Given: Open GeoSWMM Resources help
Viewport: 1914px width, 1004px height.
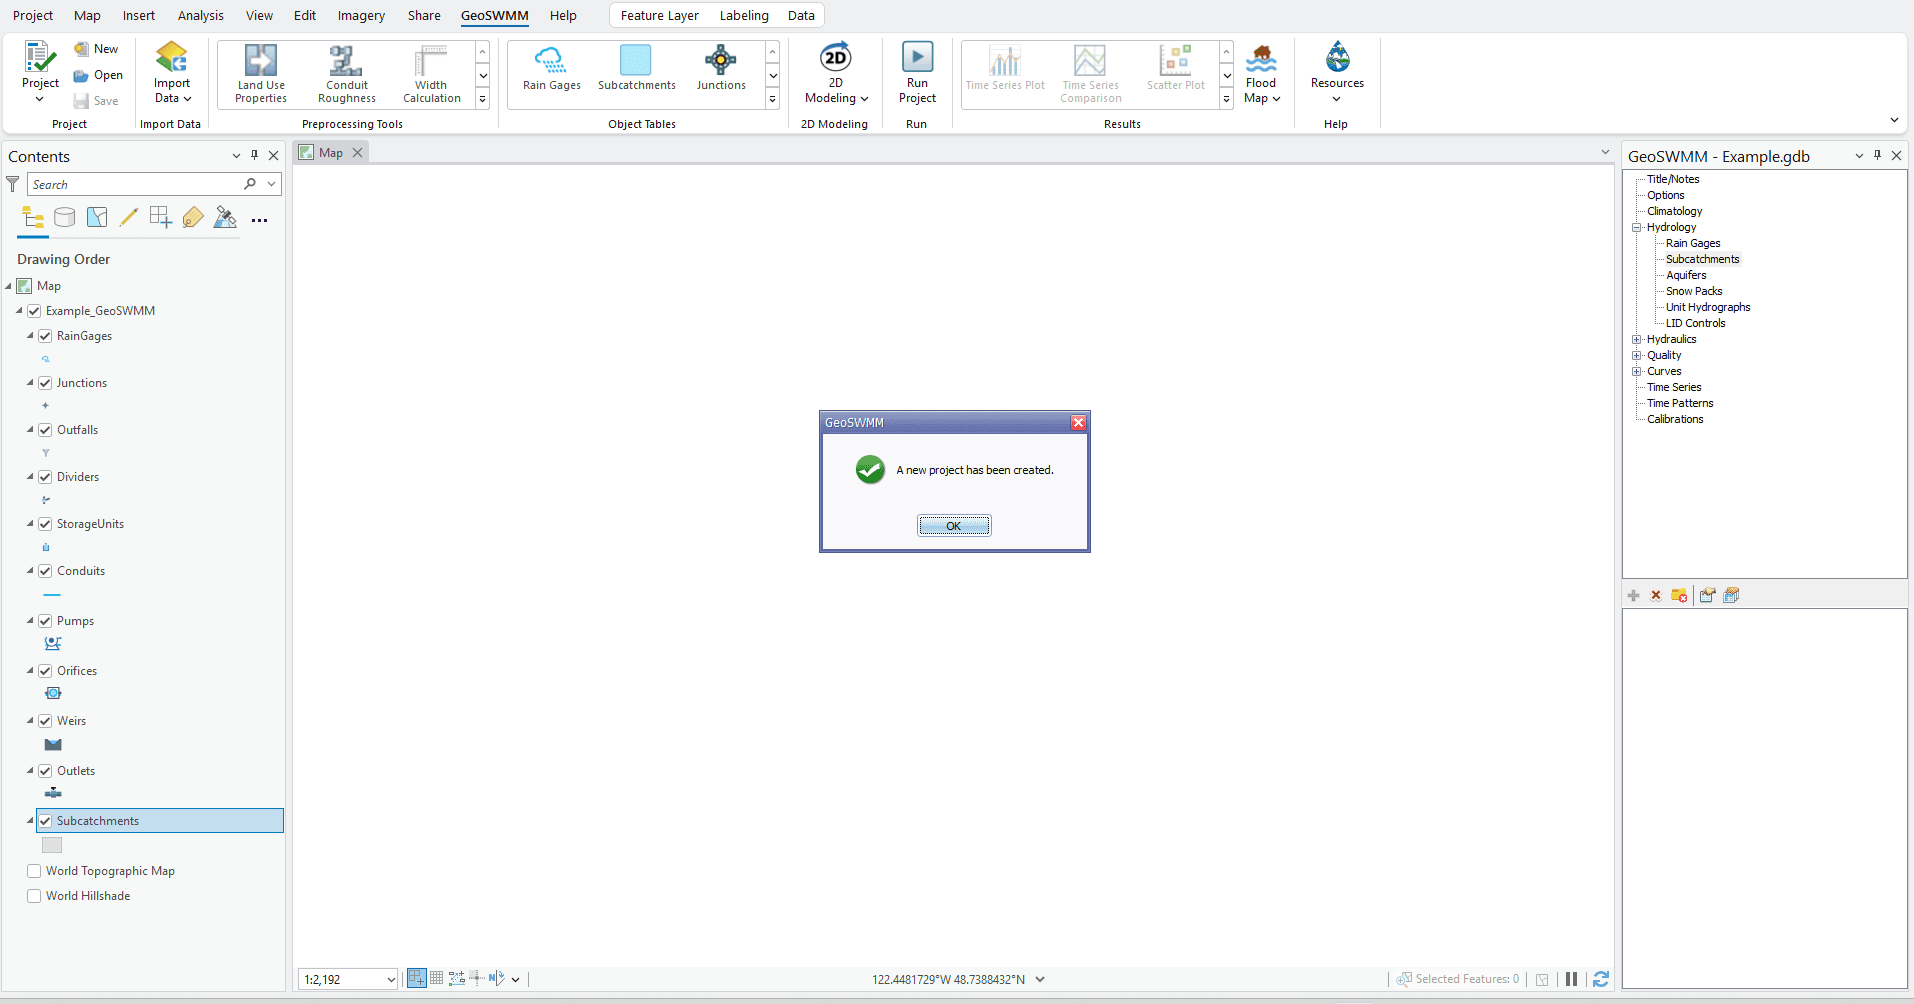Looking at the screenshot, I should click(1336, 72).
